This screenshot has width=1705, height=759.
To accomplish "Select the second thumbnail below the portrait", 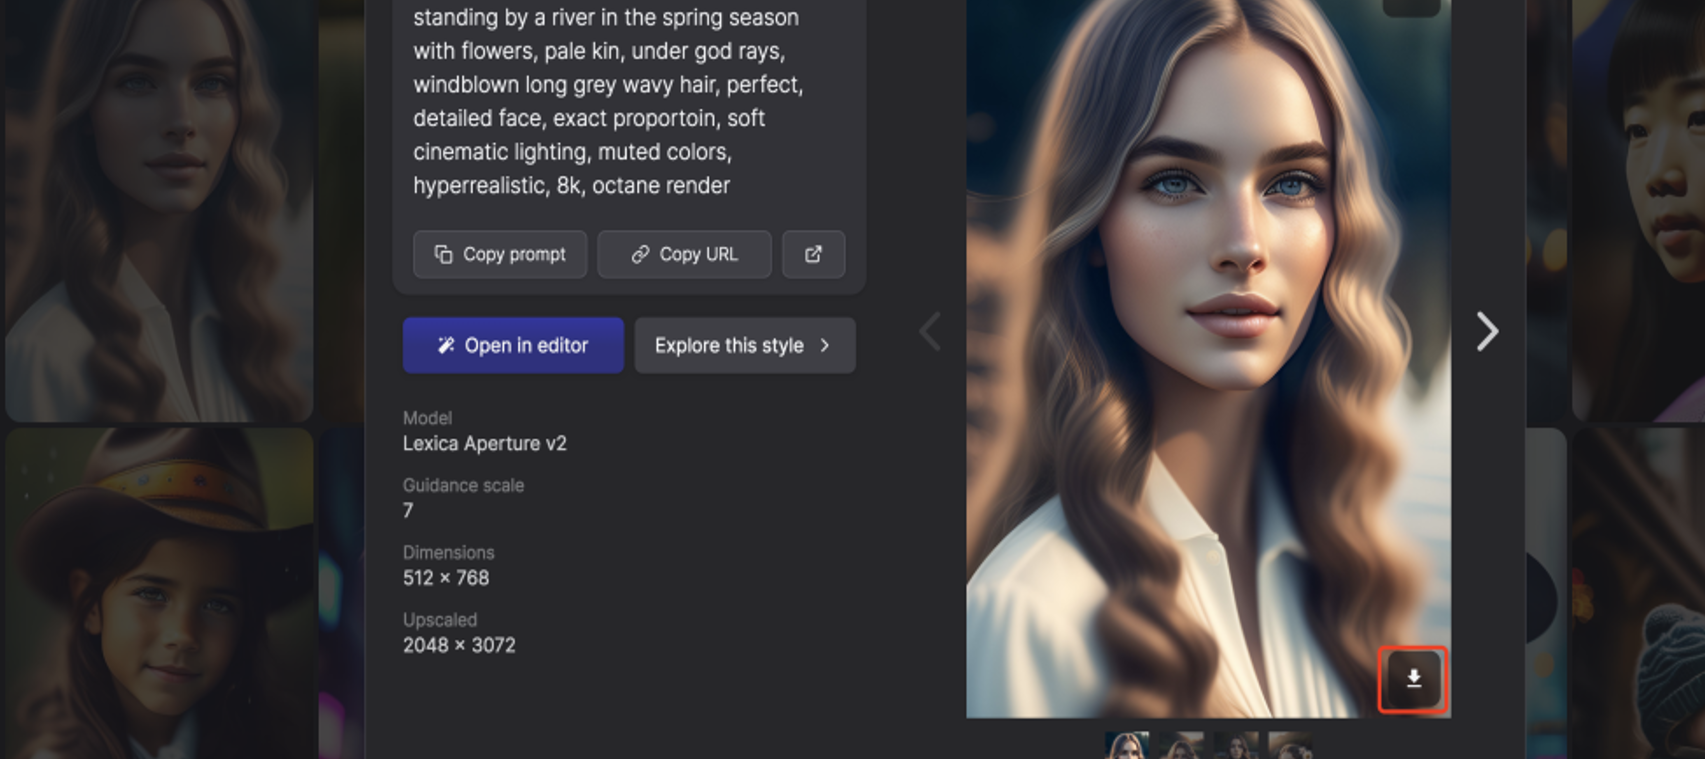I will pyautogui.click(x=1181, y=745).
